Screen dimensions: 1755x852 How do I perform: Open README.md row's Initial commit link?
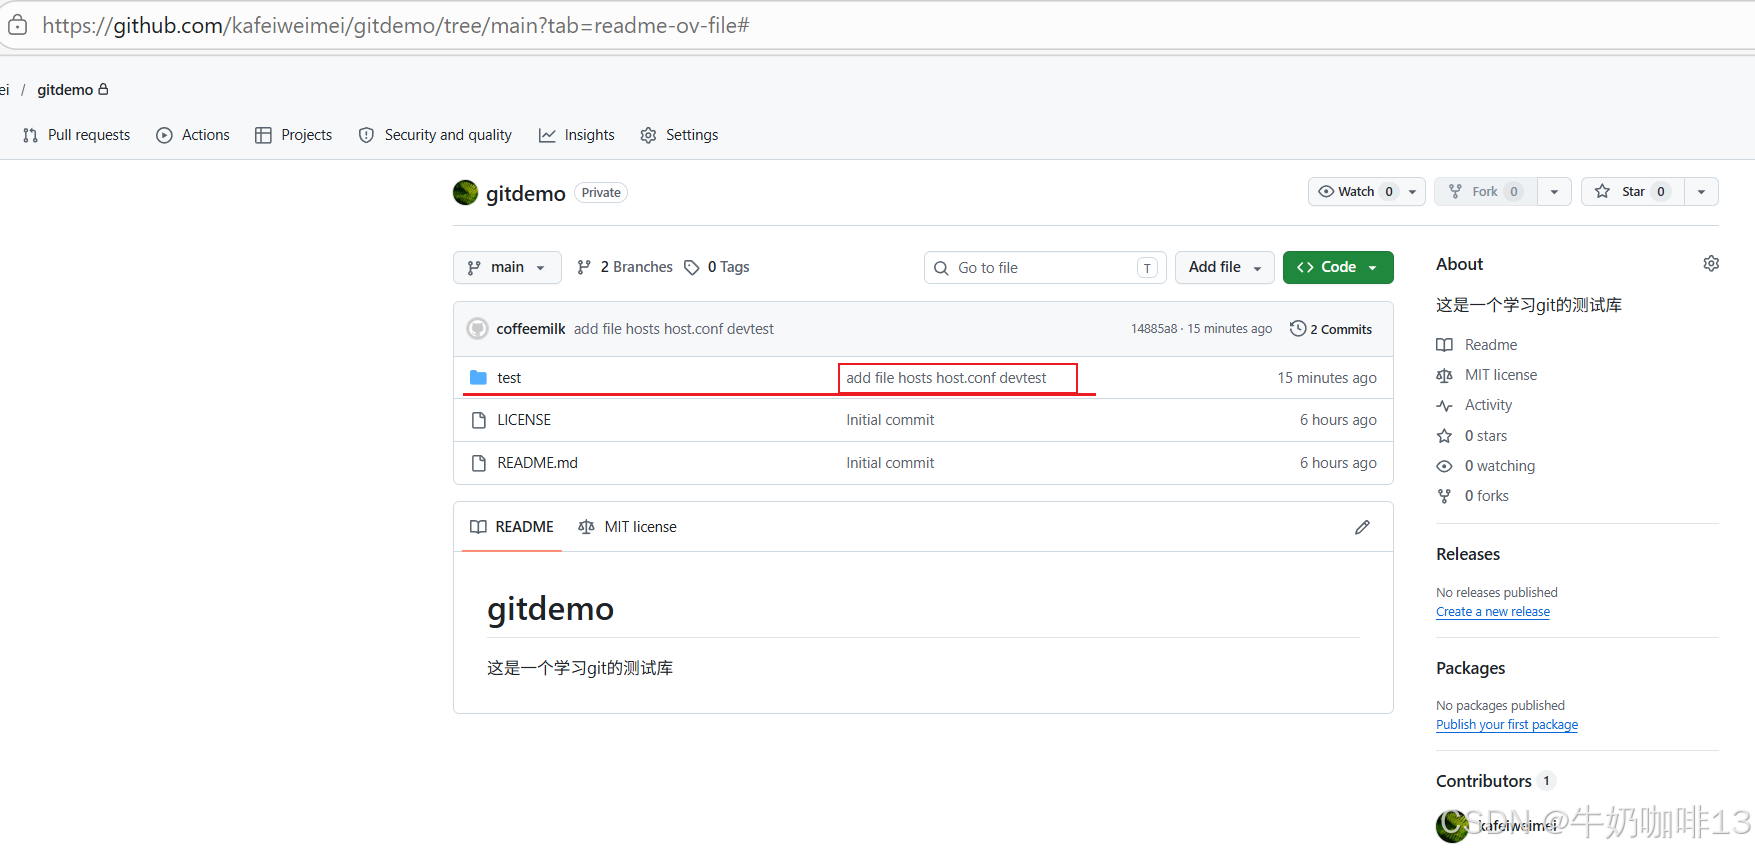[890, 463]
